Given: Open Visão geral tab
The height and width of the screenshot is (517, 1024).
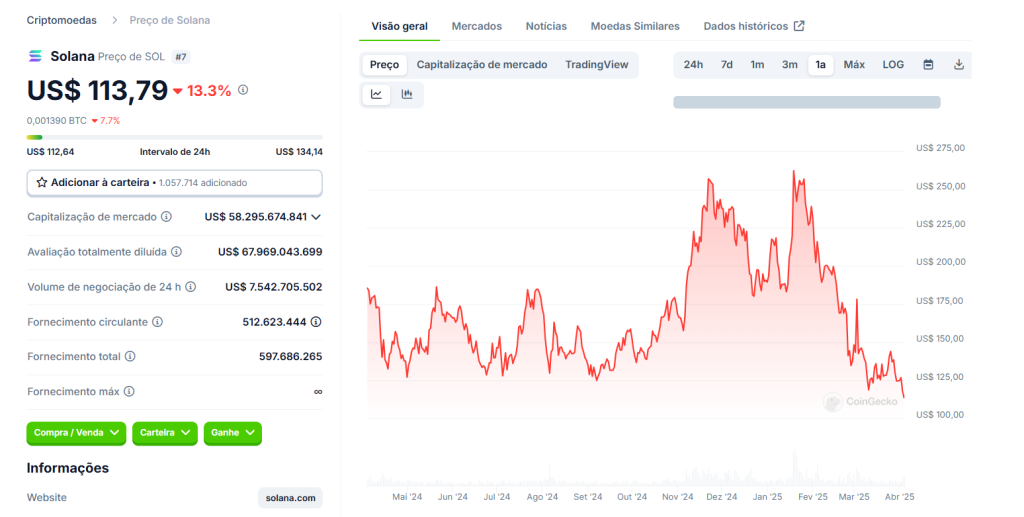Looking at the screenshot, I should click(x=400, y=26).
